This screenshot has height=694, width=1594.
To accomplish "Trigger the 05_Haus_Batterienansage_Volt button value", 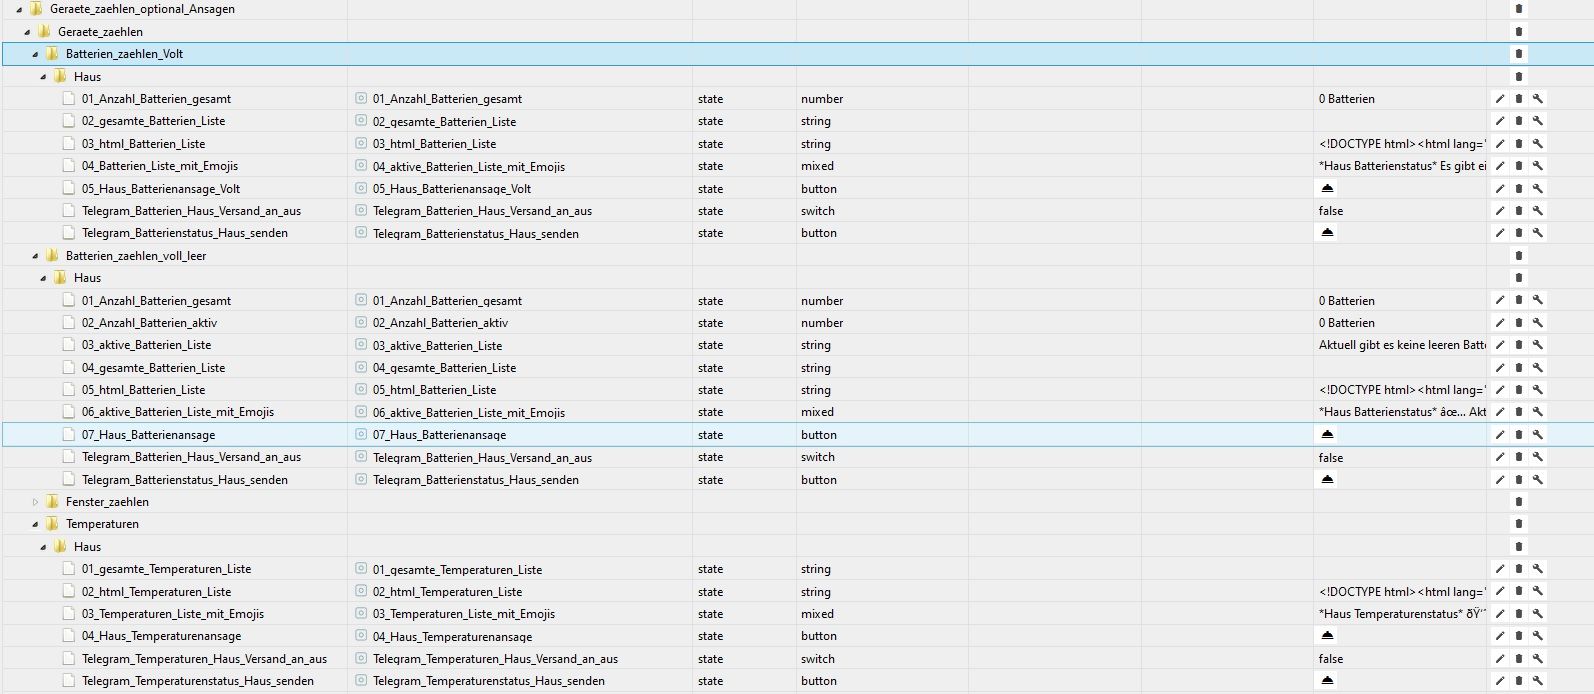I will click(x=1327, y=188).
